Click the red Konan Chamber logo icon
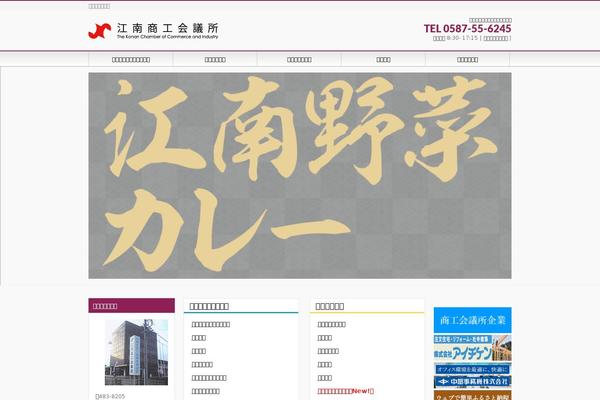The width and height of the screenshot is (600, 400). click(x=99, y=31)
